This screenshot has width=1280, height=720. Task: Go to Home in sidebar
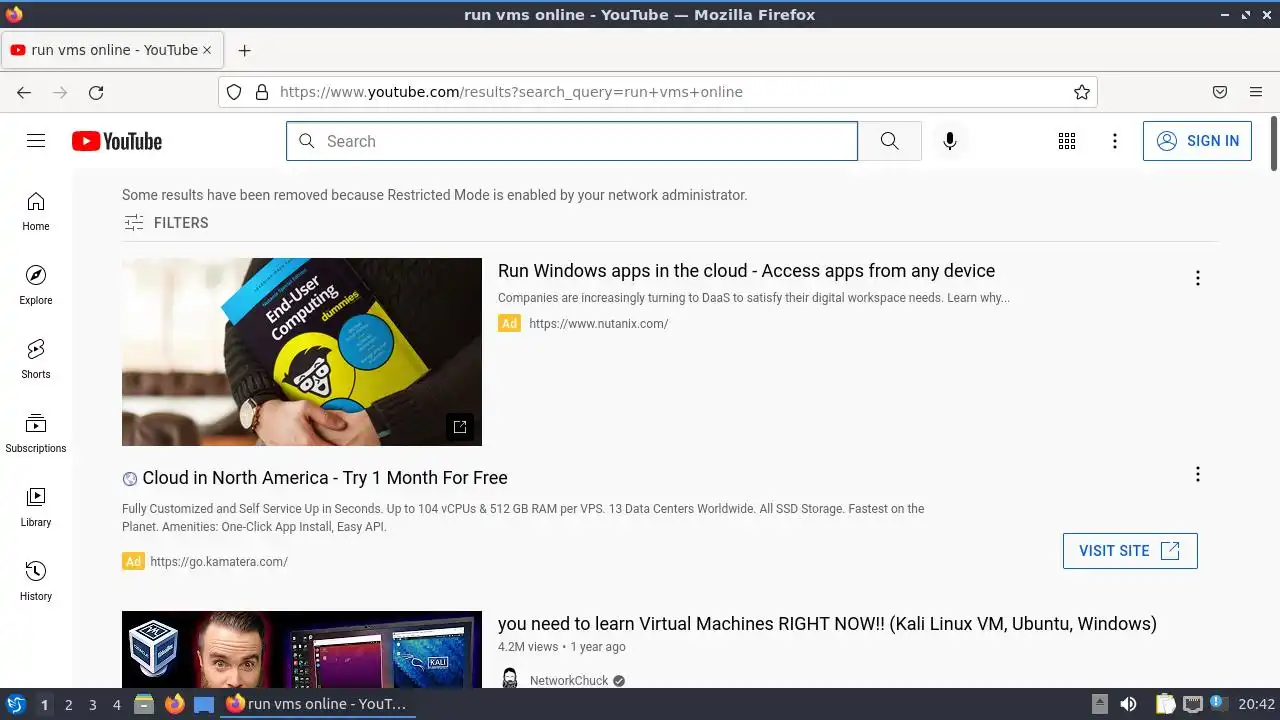tap(36, 211)
